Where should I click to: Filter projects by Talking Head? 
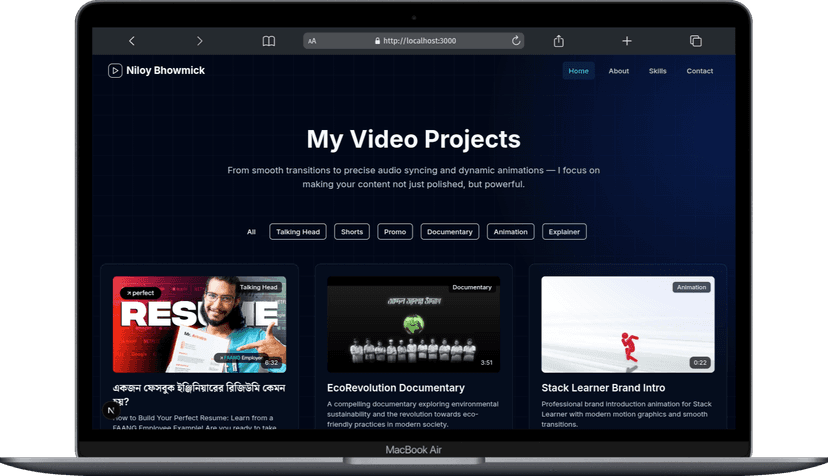pyautogui.click(x=298, y=232)
